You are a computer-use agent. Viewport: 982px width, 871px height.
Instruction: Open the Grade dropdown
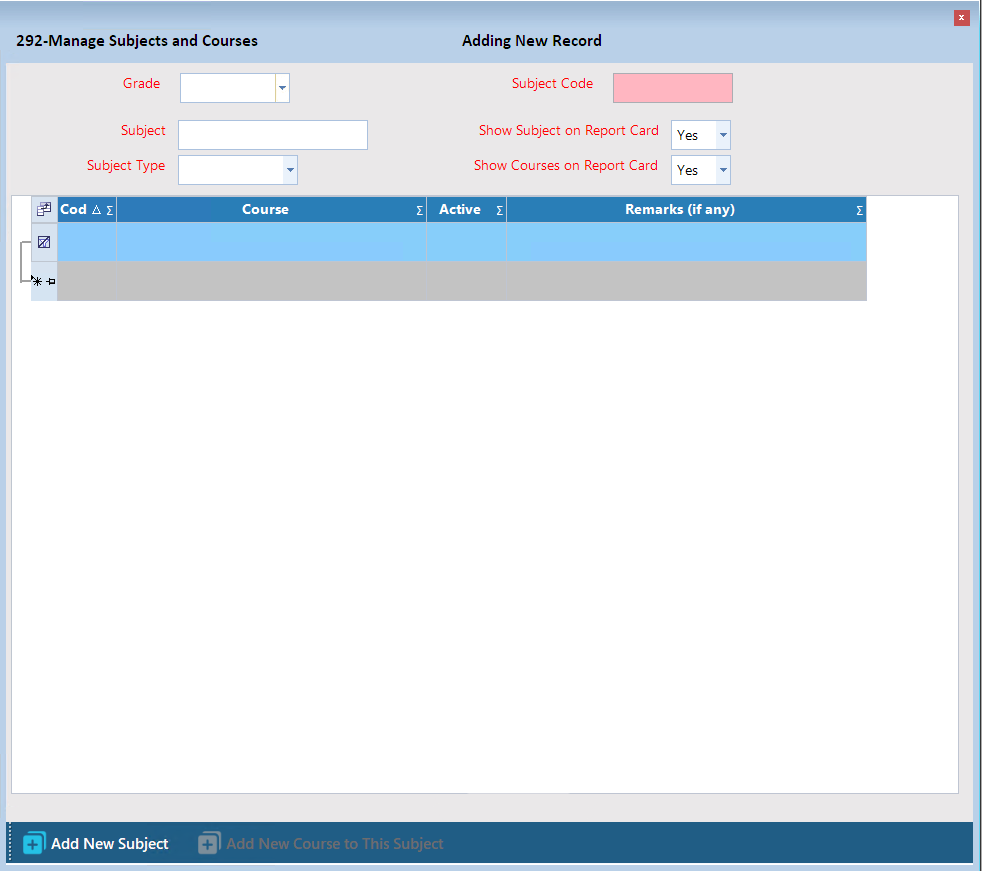point(282,89)
